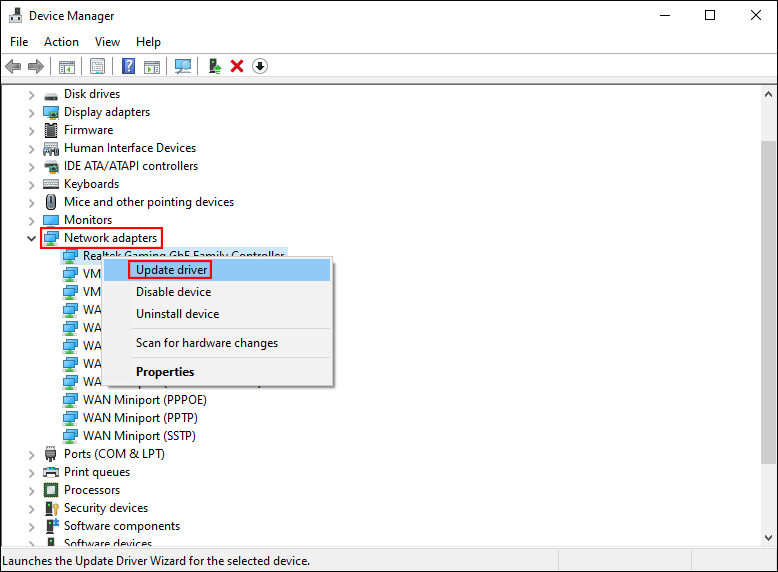This screenshot has height=572, width=778.
Task: Click the blue Help toolbar icon
Action: (x=129, y=66)
